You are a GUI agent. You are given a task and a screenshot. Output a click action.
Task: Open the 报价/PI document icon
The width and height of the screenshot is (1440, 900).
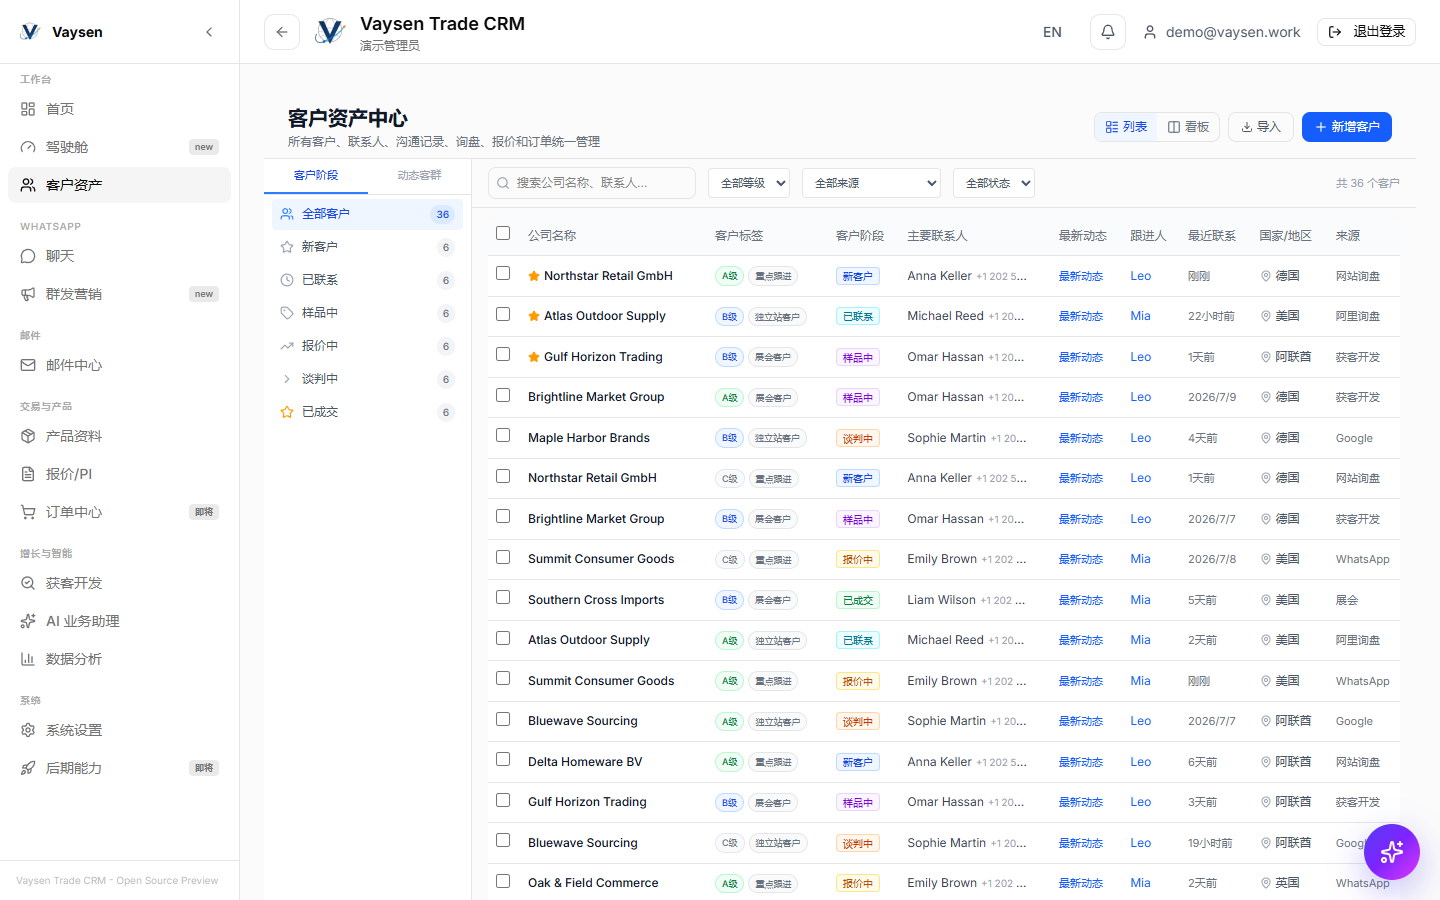click(28, 474)
